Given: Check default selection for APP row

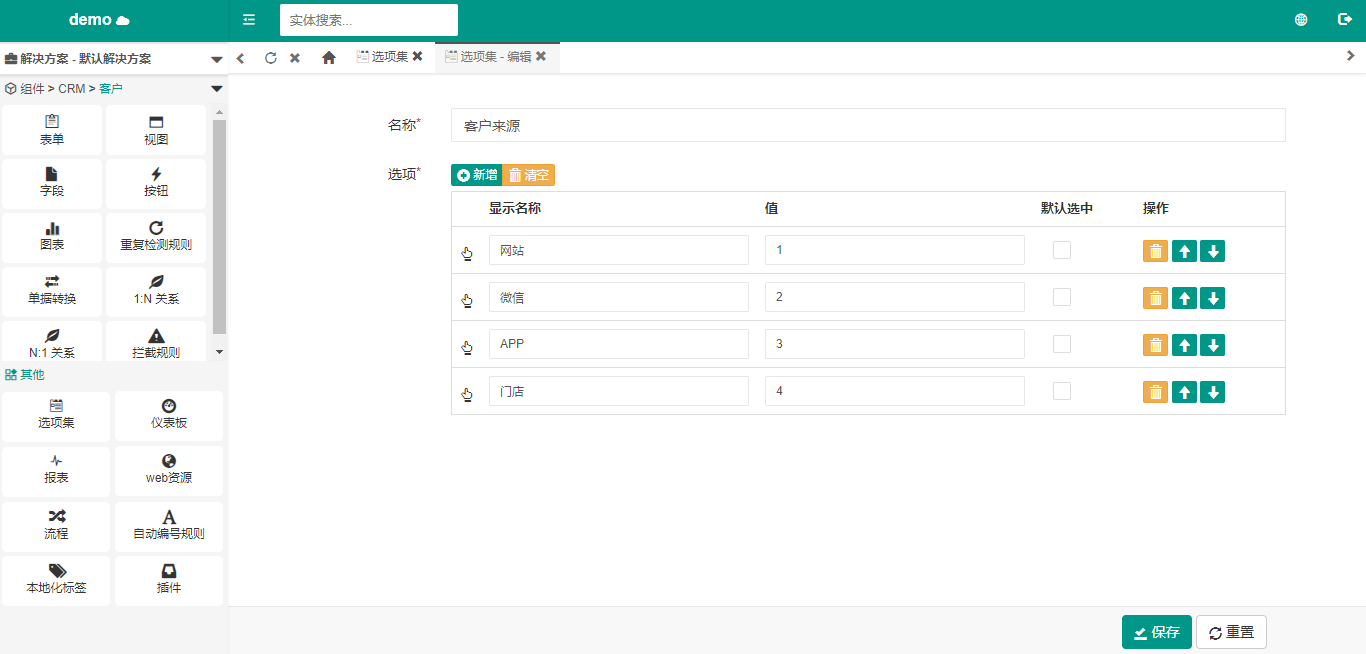Looking at the screenshot, I should point(1062,344).
